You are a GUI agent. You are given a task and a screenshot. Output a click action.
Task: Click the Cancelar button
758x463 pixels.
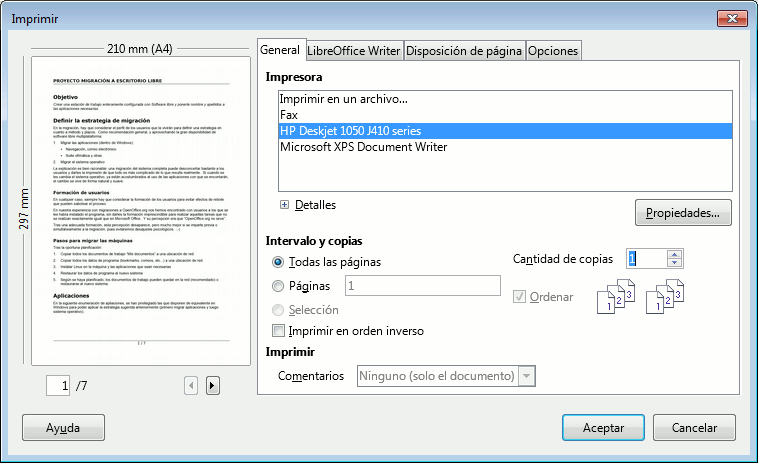[695, 427]
